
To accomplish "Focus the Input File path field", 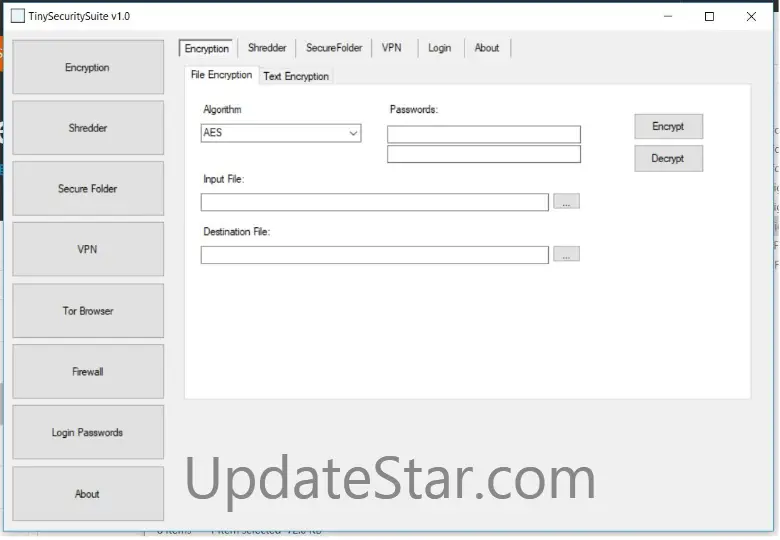I will click(x=375, y=202).
